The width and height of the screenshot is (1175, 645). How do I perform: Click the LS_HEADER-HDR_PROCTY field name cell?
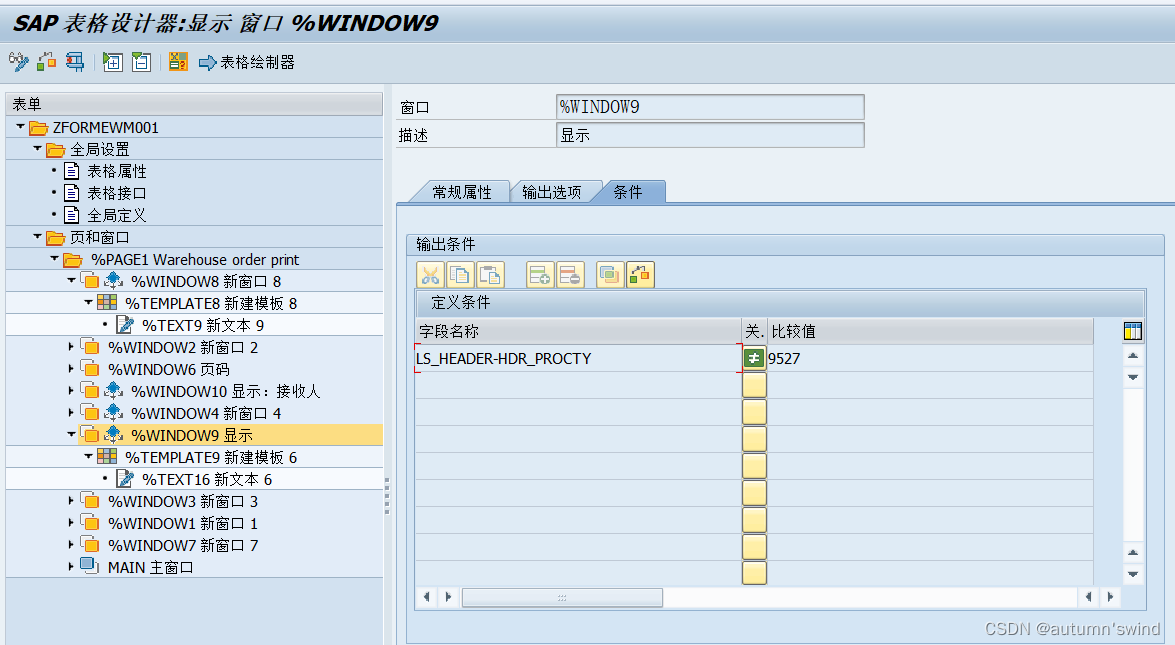click(x=578, y=359)
